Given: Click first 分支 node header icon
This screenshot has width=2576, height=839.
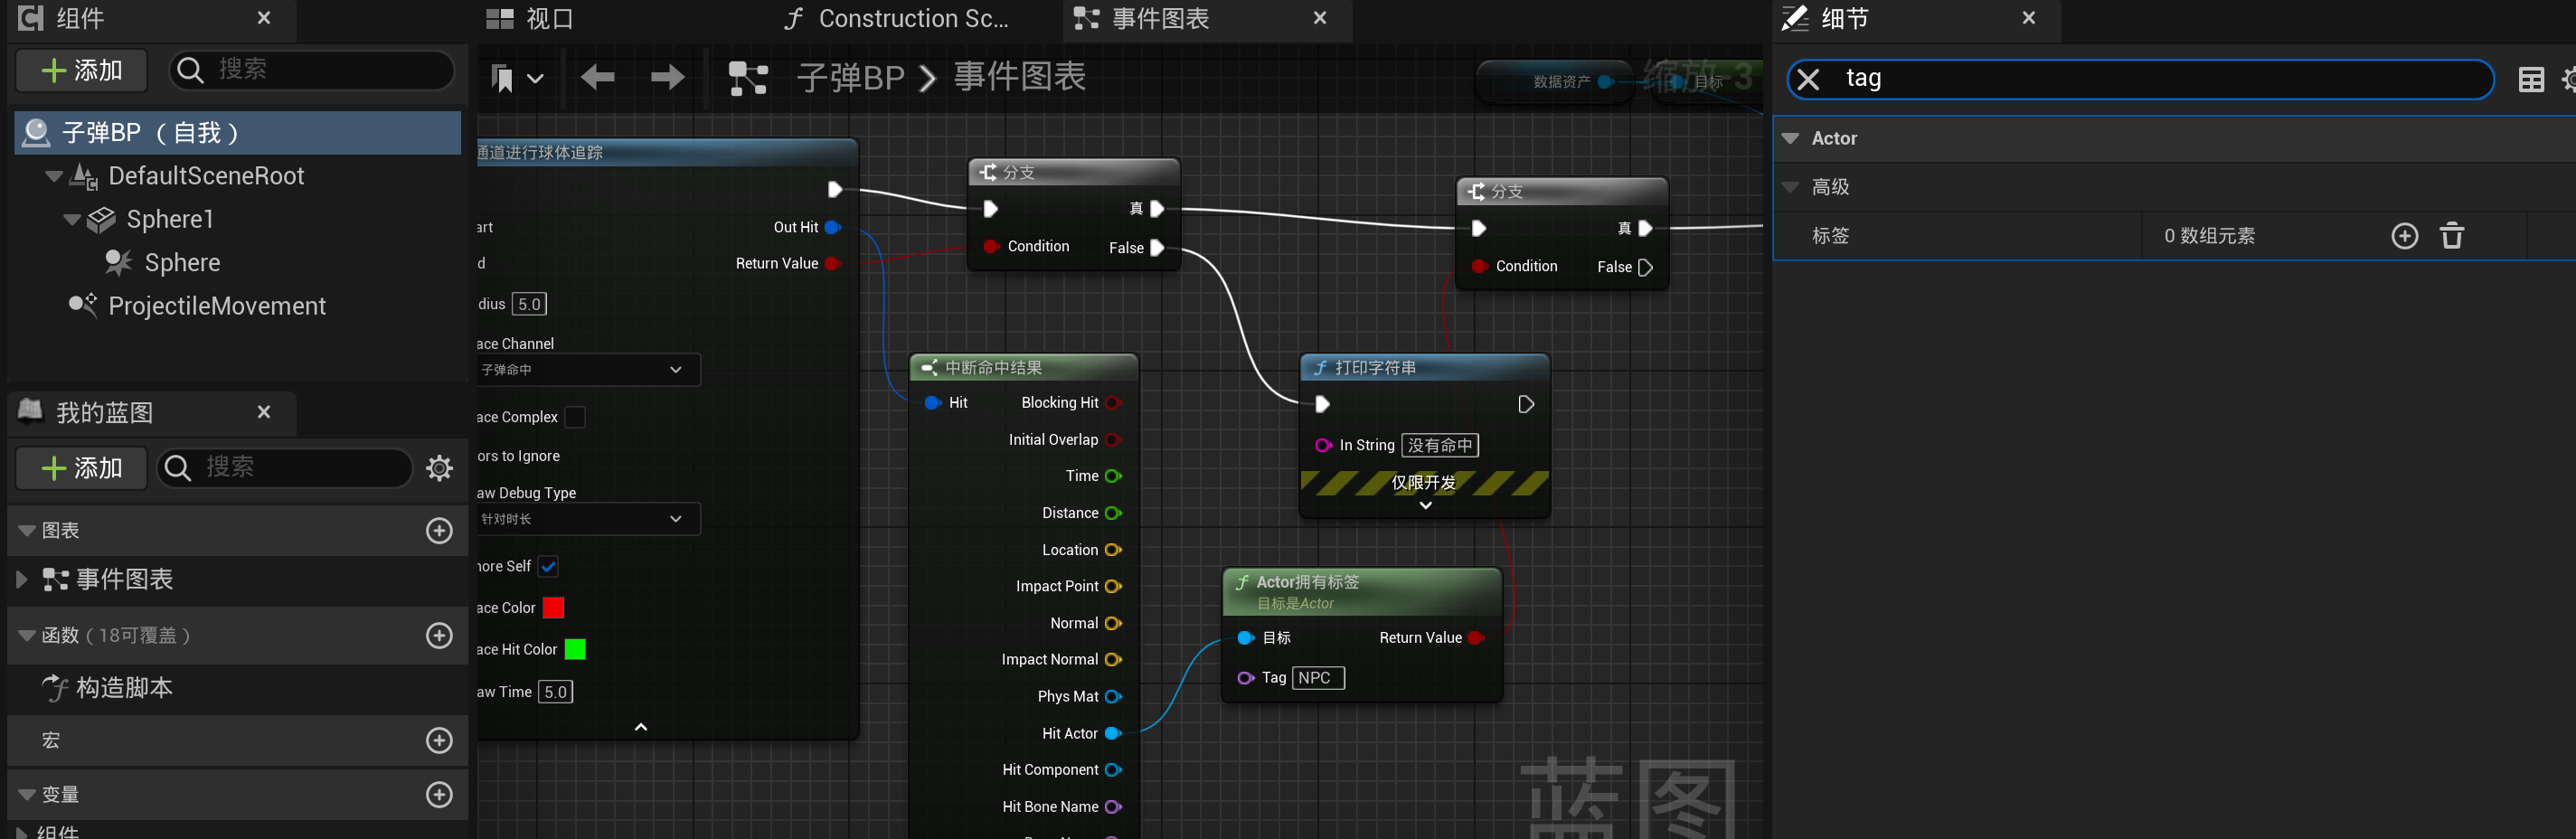Looking at the screenshot, I should [x=987, y=172].
